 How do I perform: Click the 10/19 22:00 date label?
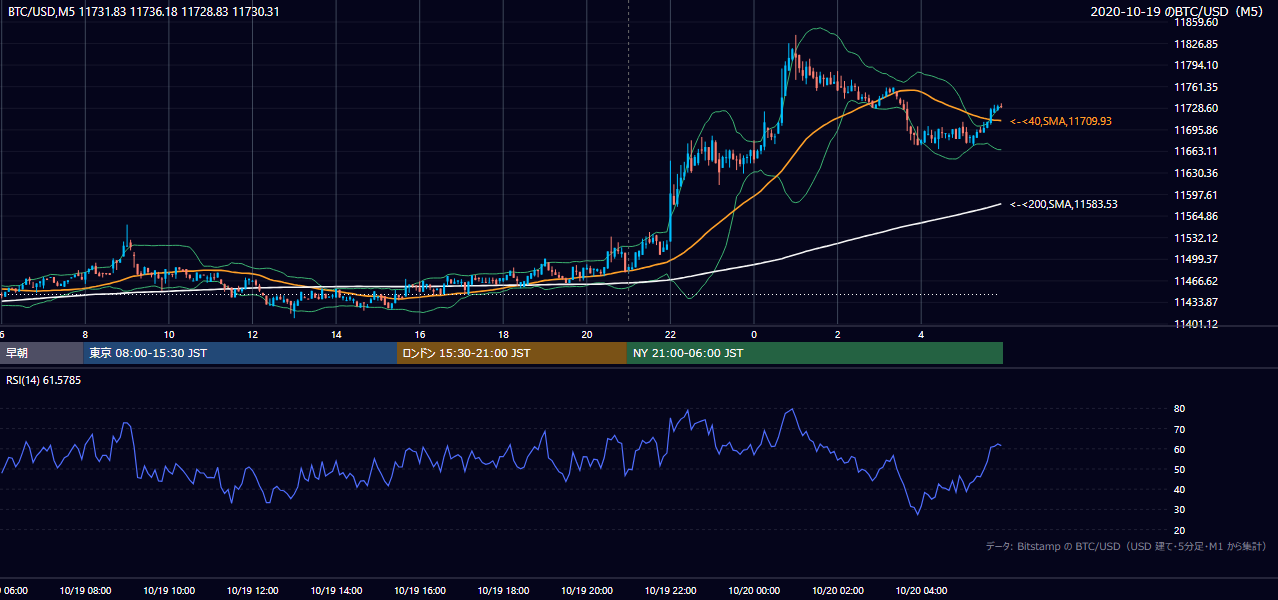click(671, 591)
